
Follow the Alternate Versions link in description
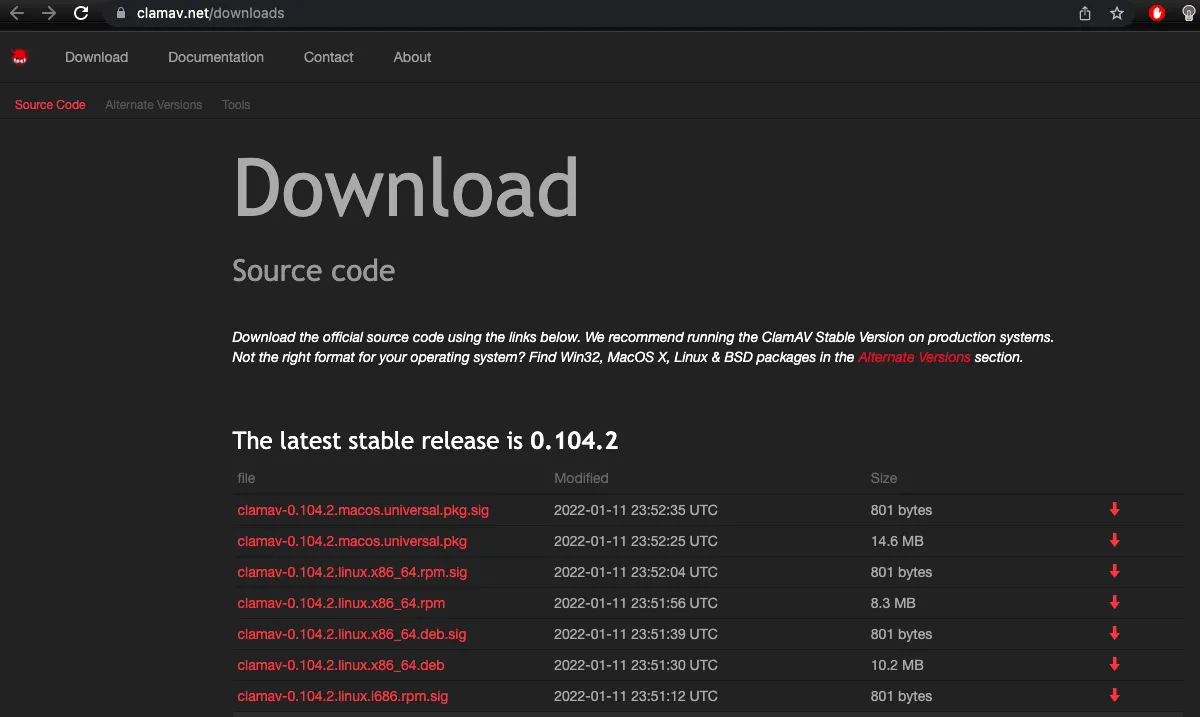pos(914,357)
